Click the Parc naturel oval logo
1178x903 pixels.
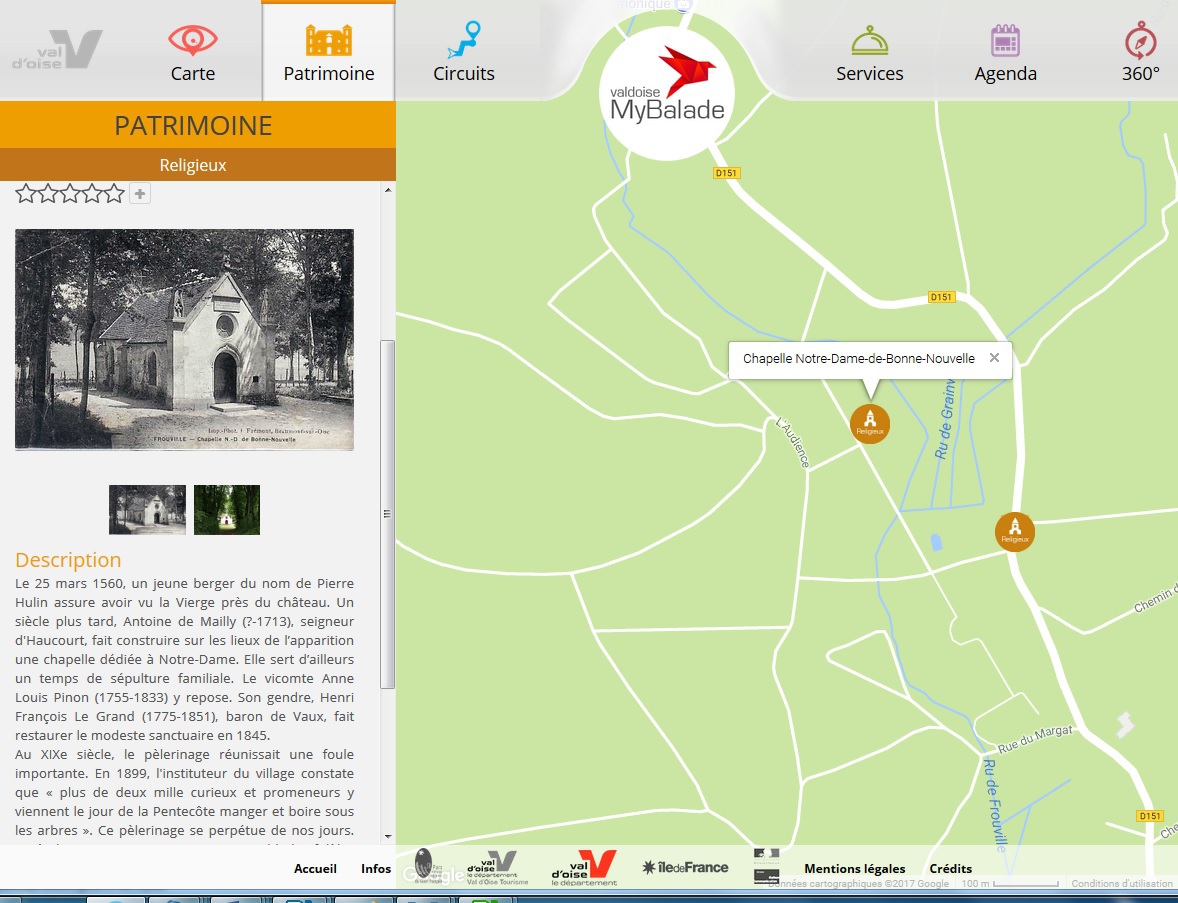click(x=426, y=865)
